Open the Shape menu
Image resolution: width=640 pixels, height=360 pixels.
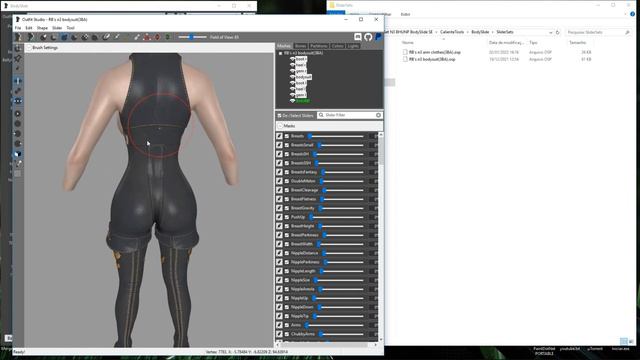pyautogui.click(x=42, y=28)
